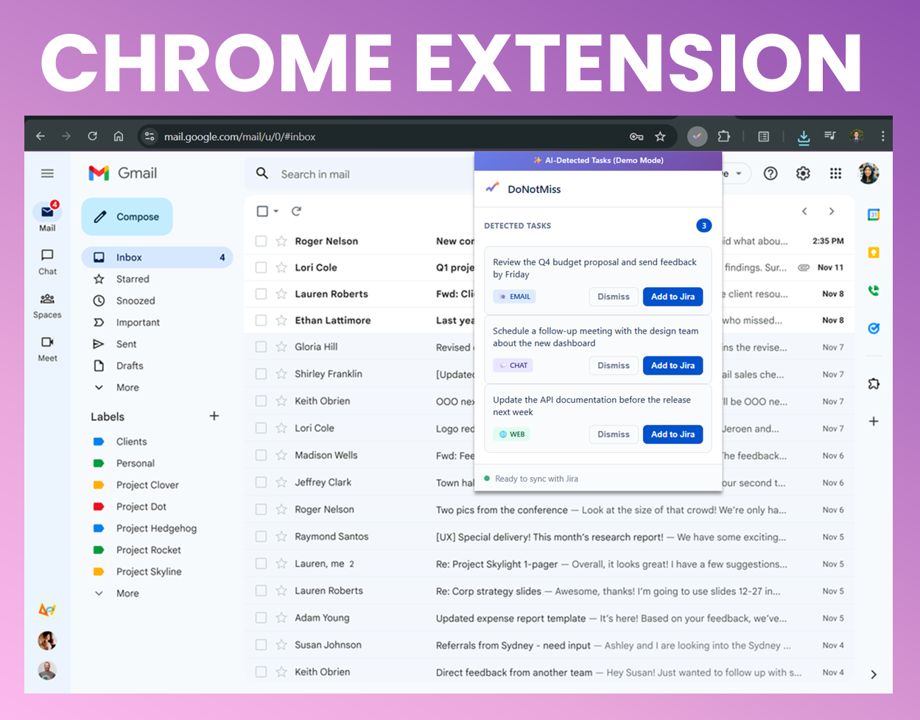The width and height of the screenshot is (920, 720).
Task: Reload the page with refresh icon
Action: click(x=92, y=136)
